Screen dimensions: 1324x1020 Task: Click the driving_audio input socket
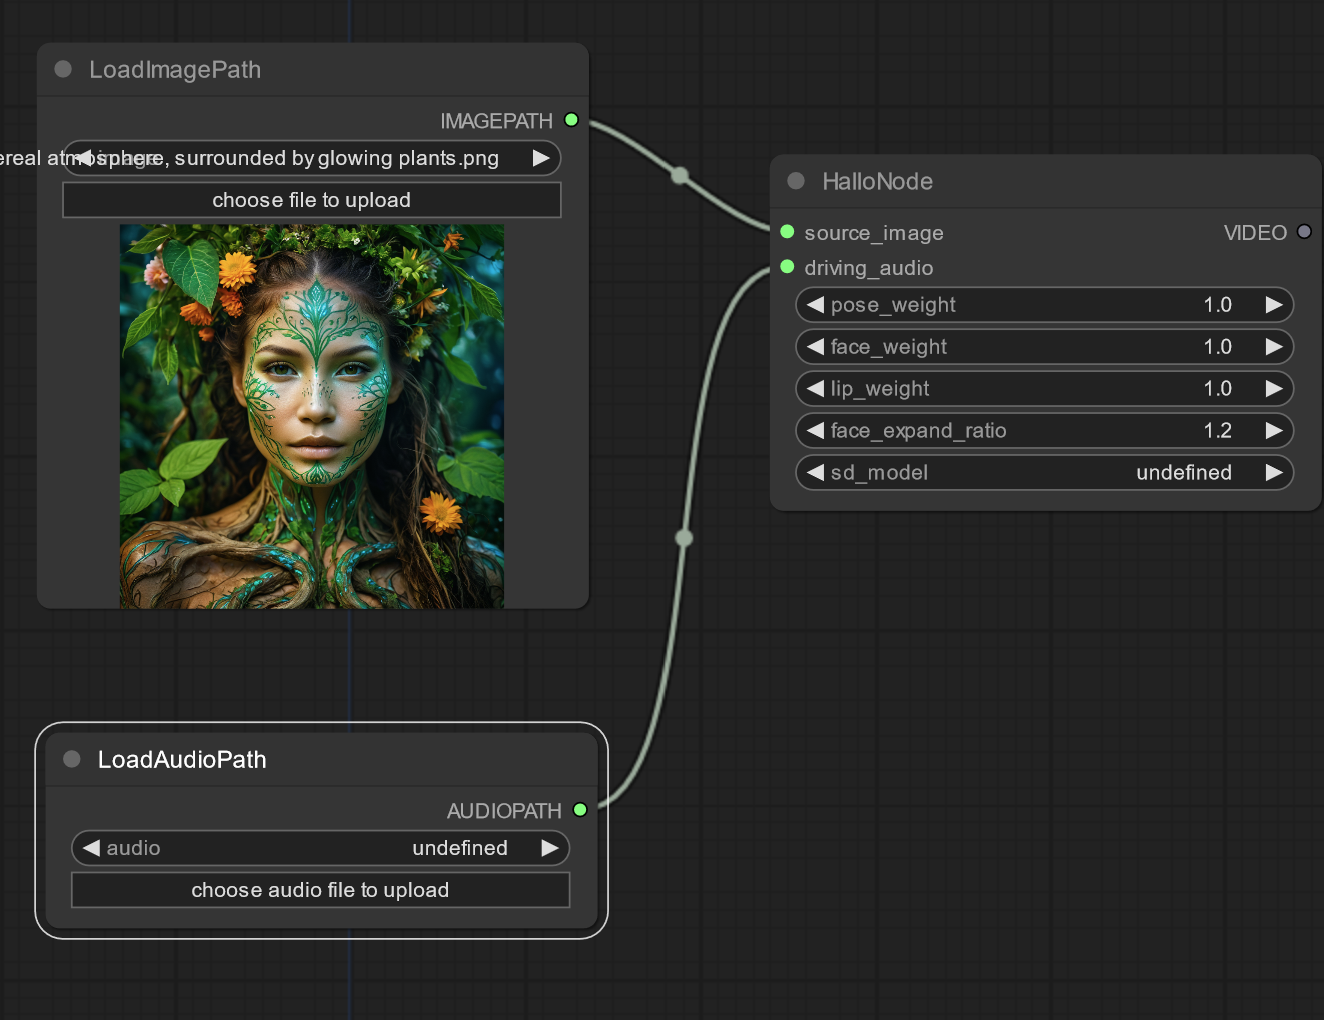787,267
